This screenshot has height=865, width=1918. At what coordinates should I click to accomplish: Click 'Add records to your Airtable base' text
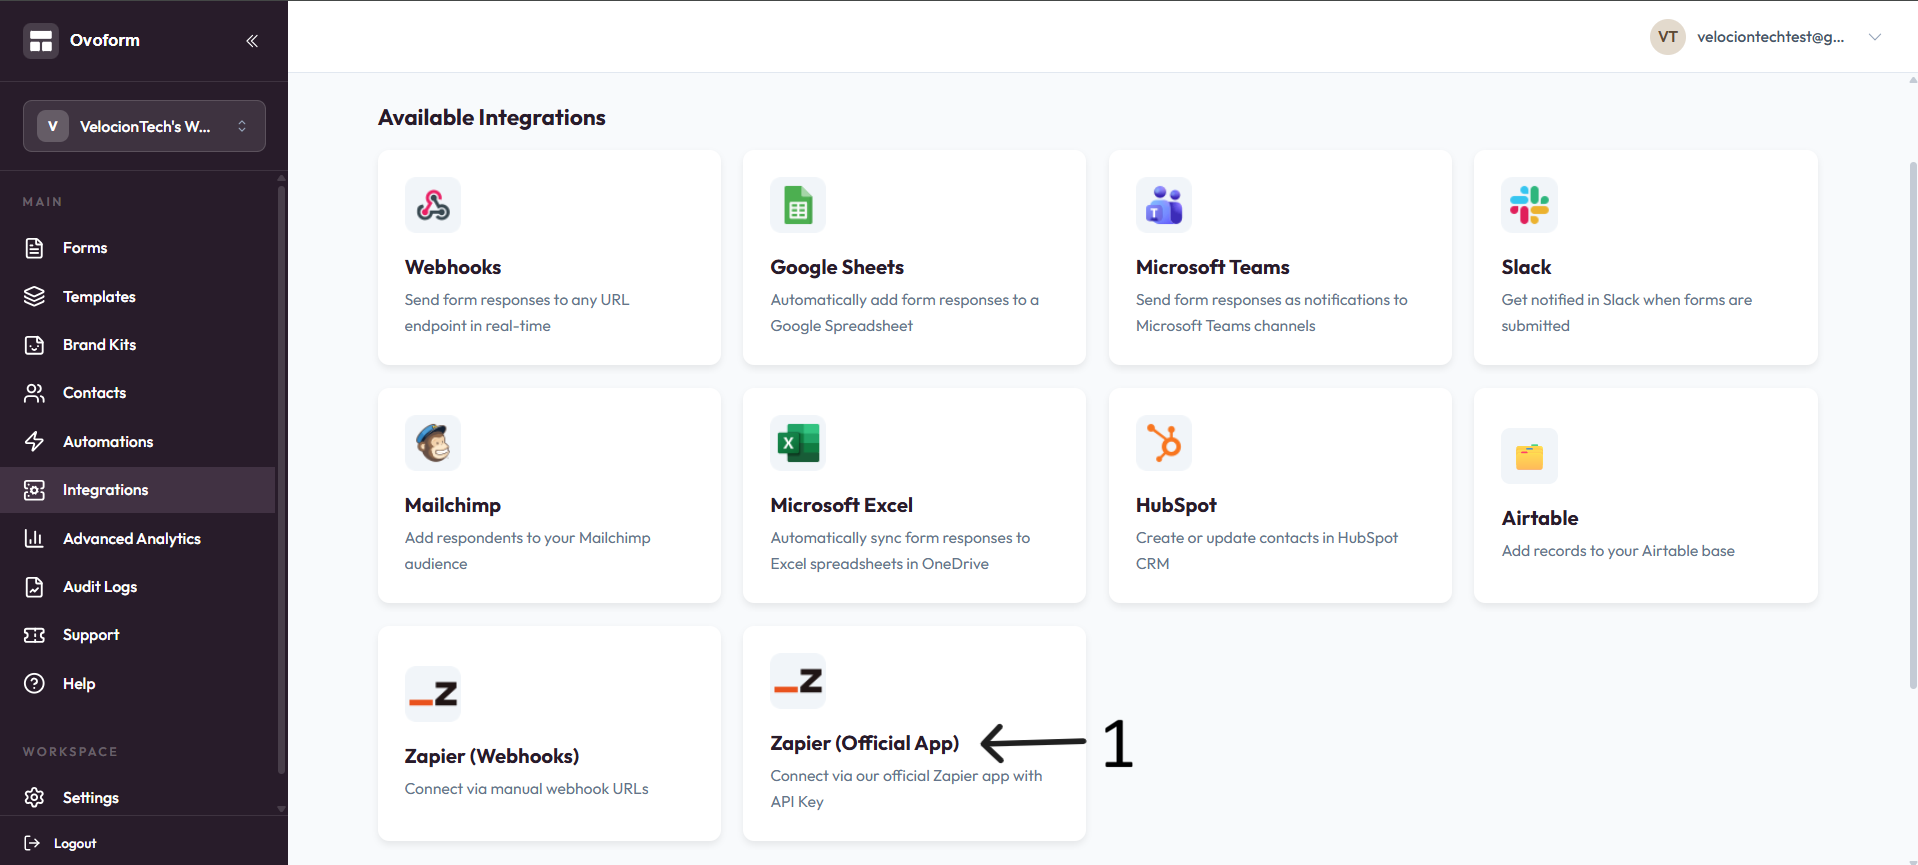pos(1618,551)
